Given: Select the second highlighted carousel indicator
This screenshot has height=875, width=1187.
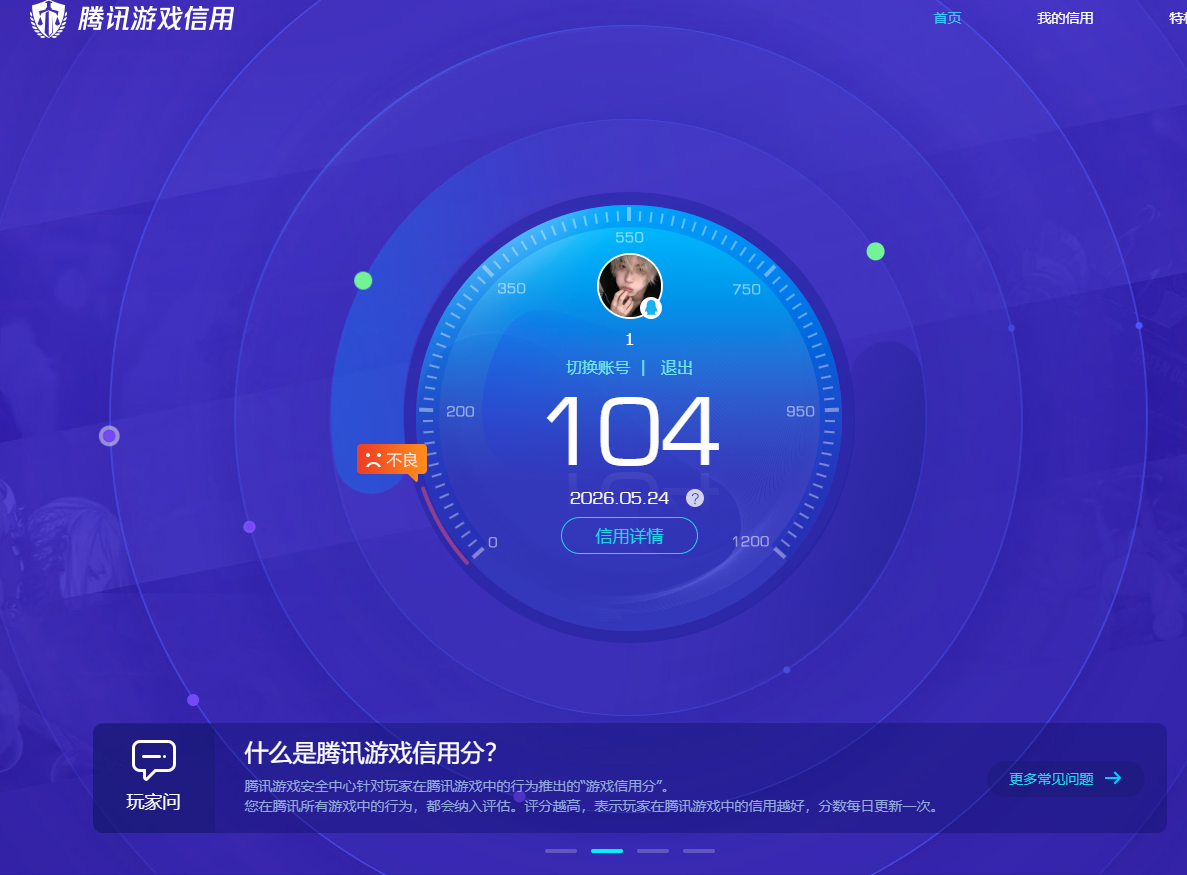Looking at the screenshot, I should coord(607,851).
